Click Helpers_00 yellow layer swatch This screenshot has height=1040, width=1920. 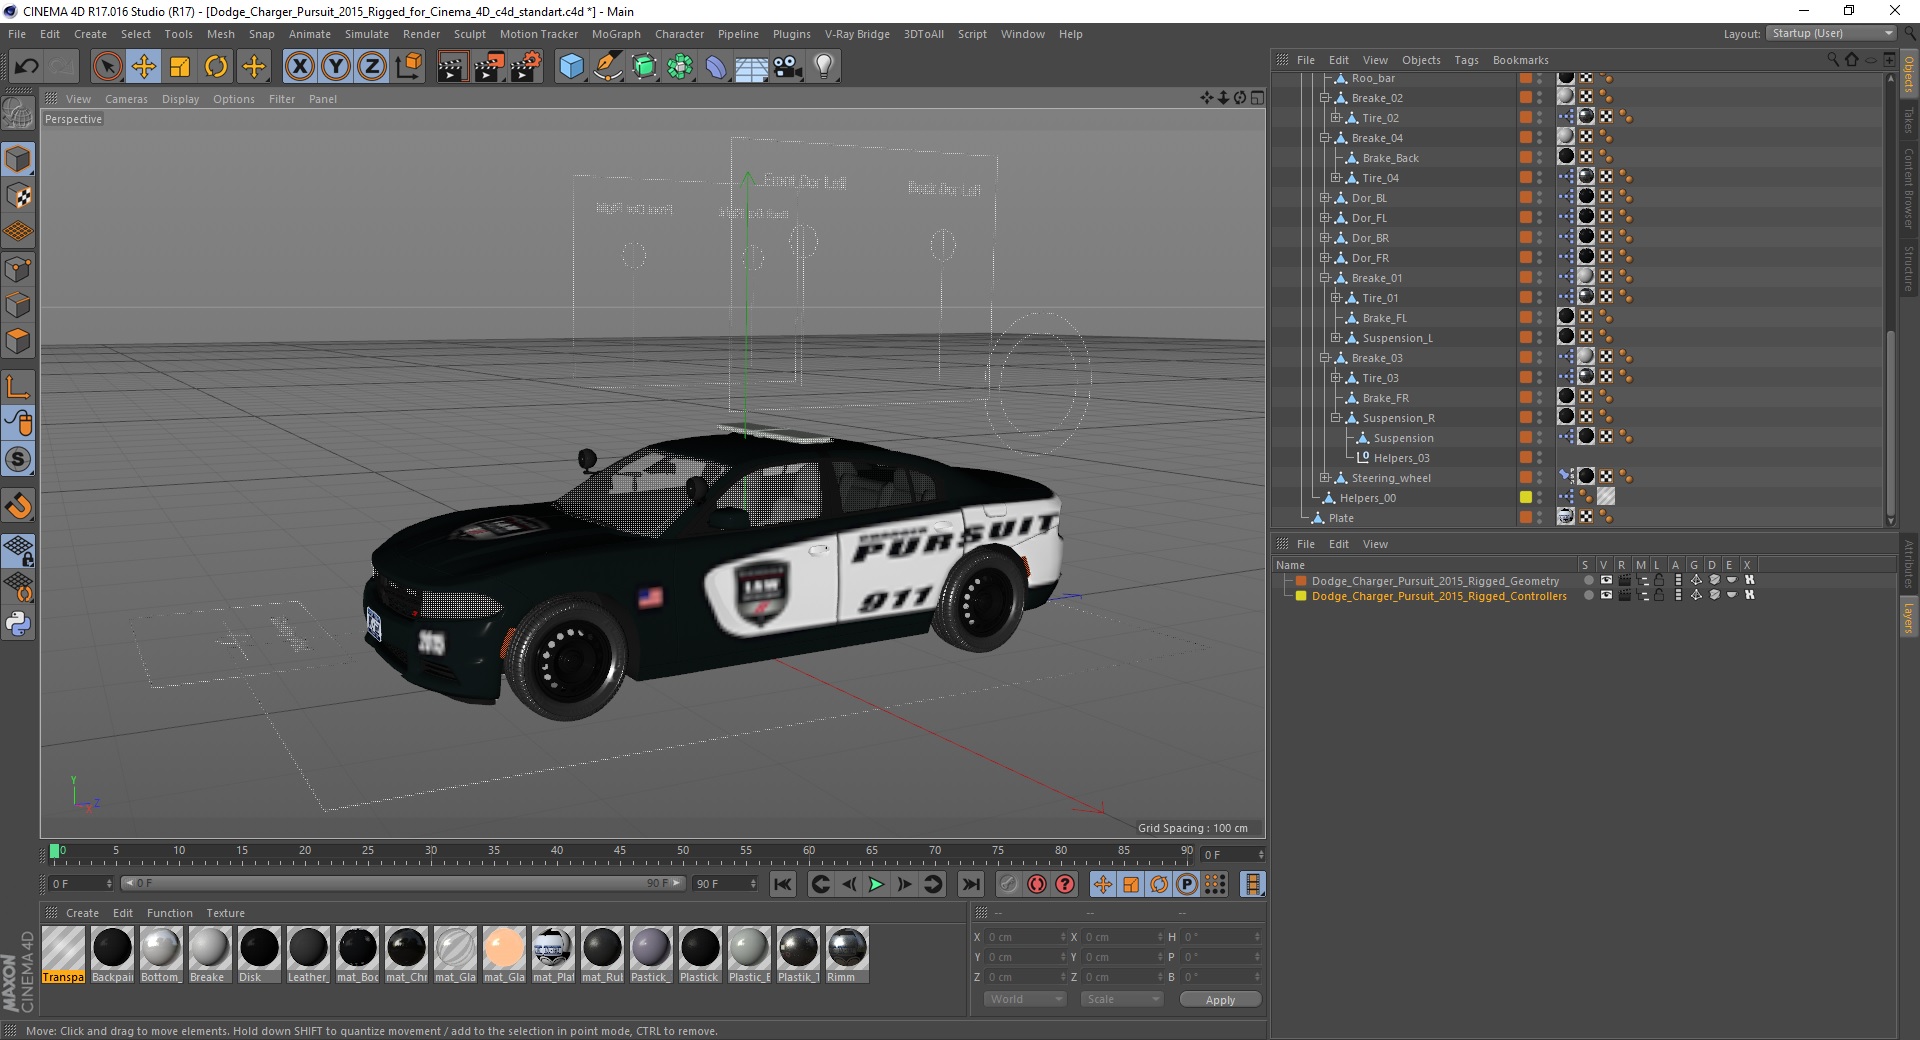(1526, 497)
